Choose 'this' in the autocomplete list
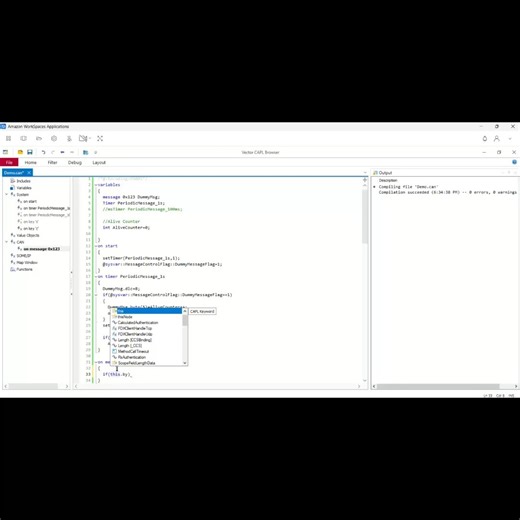The width and height of the screenshot is (520, 520). 147,311
